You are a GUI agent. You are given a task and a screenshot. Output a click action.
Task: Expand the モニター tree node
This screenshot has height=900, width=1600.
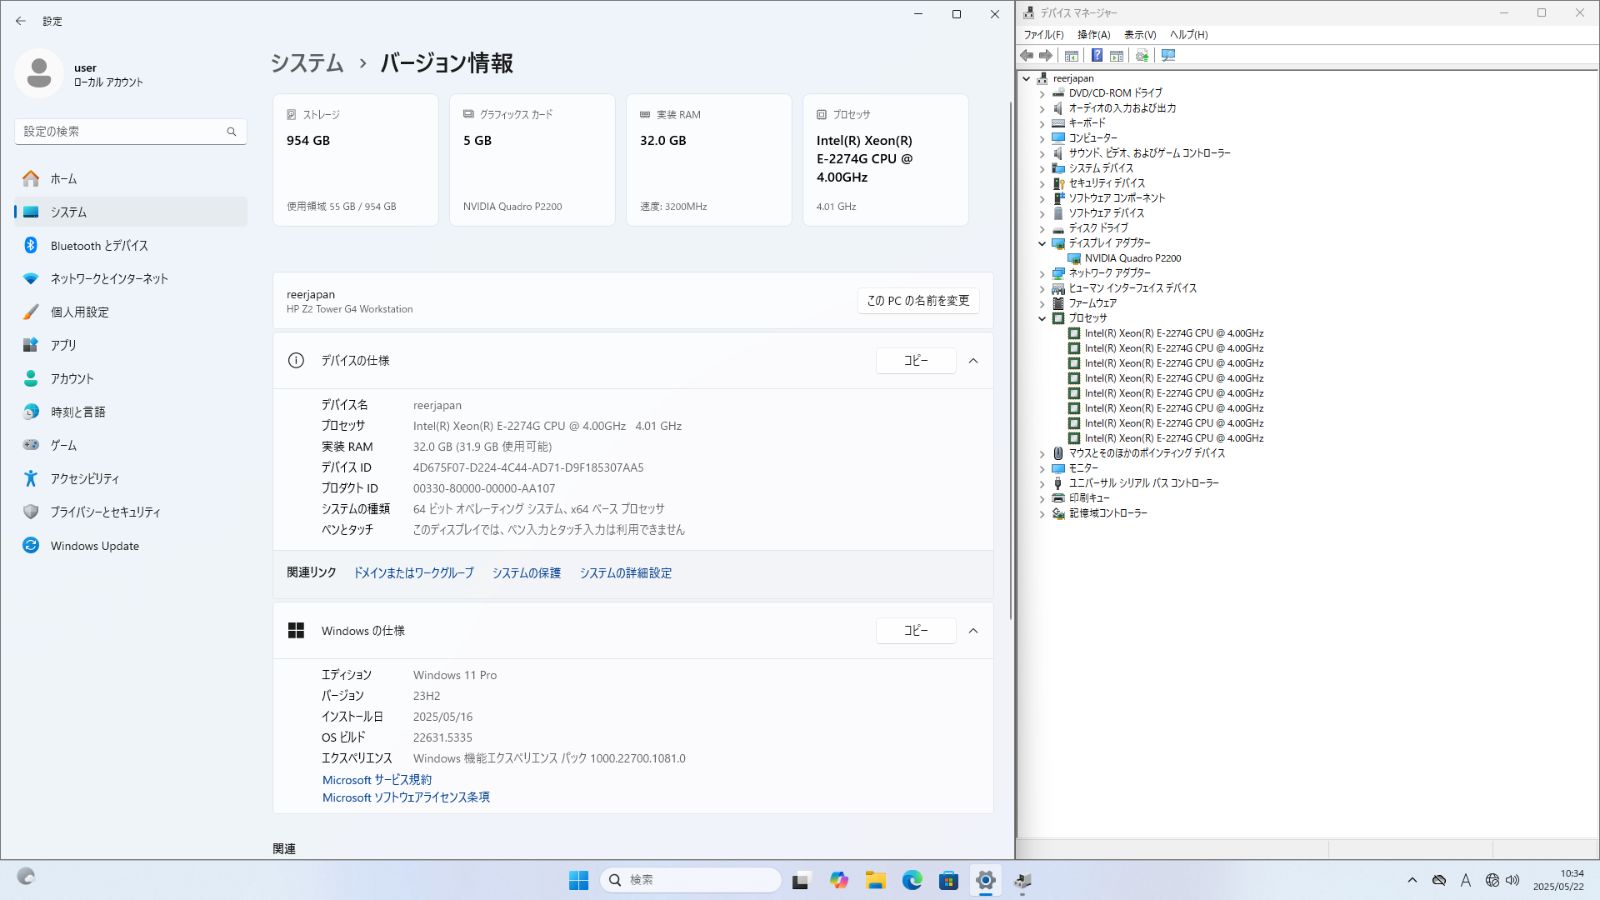[x=1042, y=468]
